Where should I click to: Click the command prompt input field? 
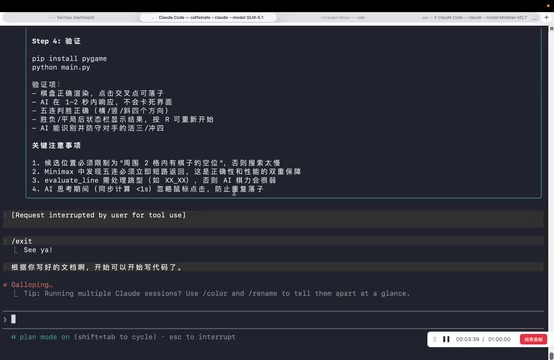(274, 319)
